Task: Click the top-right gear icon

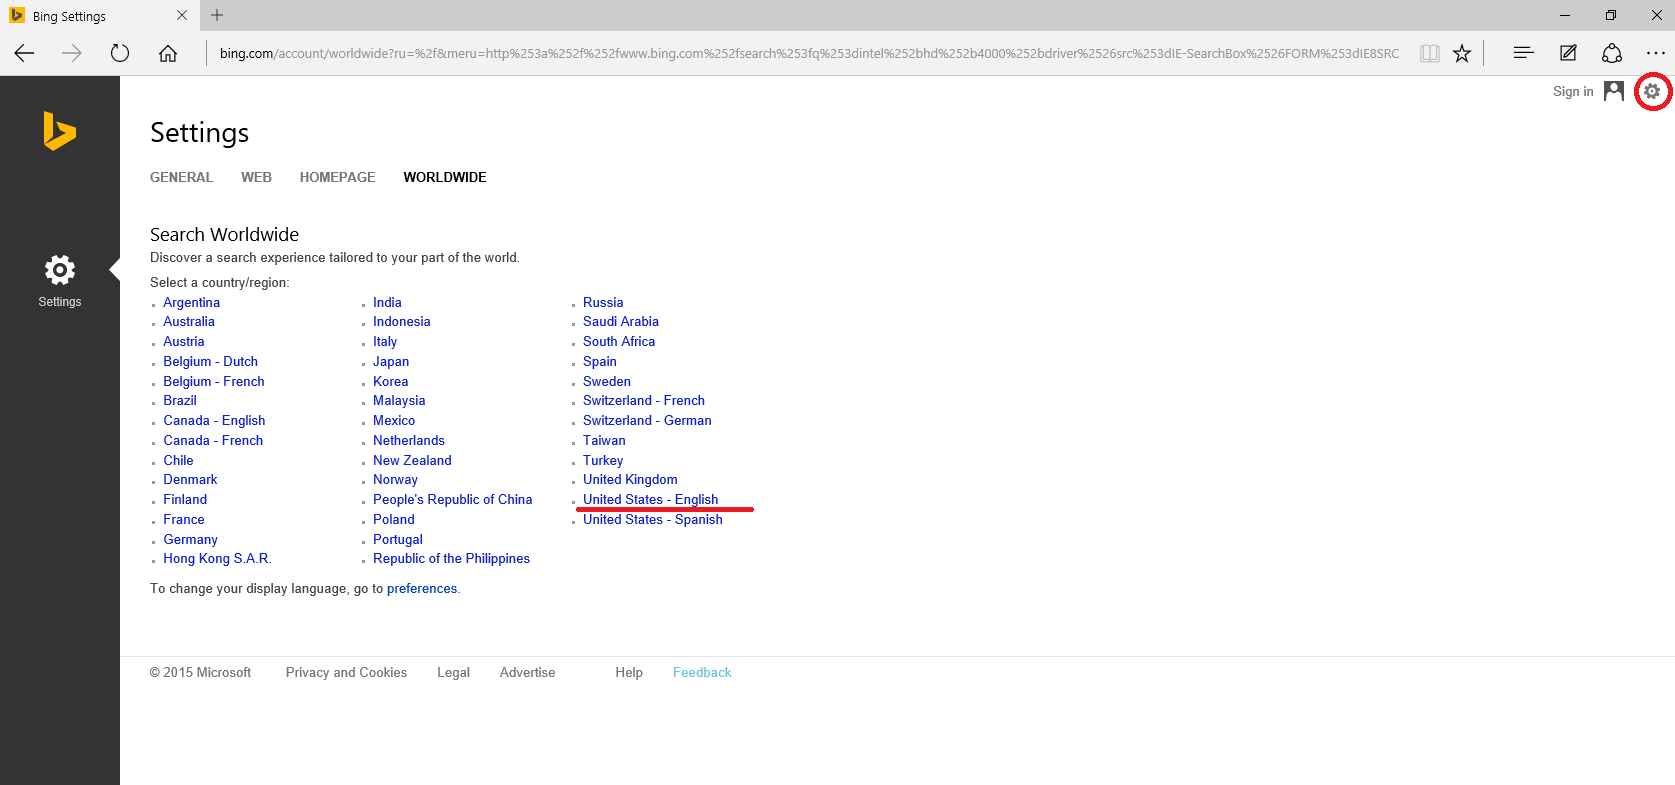Action: pos(1652,91)
